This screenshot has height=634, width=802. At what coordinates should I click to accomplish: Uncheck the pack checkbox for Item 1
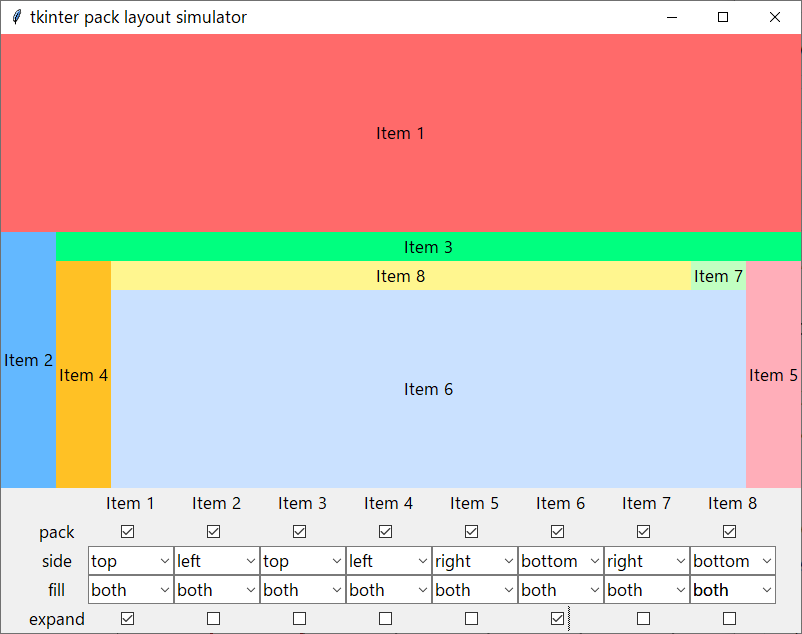tap(127, 532)
